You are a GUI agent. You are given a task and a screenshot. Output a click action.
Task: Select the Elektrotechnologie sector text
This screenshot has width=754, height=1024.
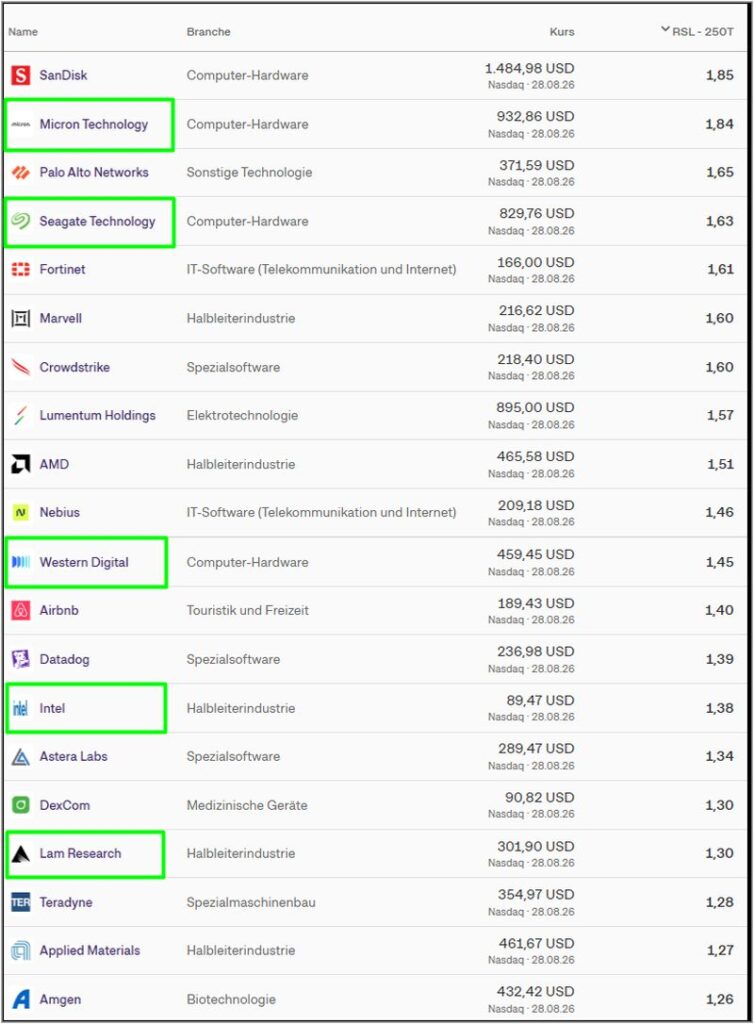pyautogui.click(x=242, y=415)
